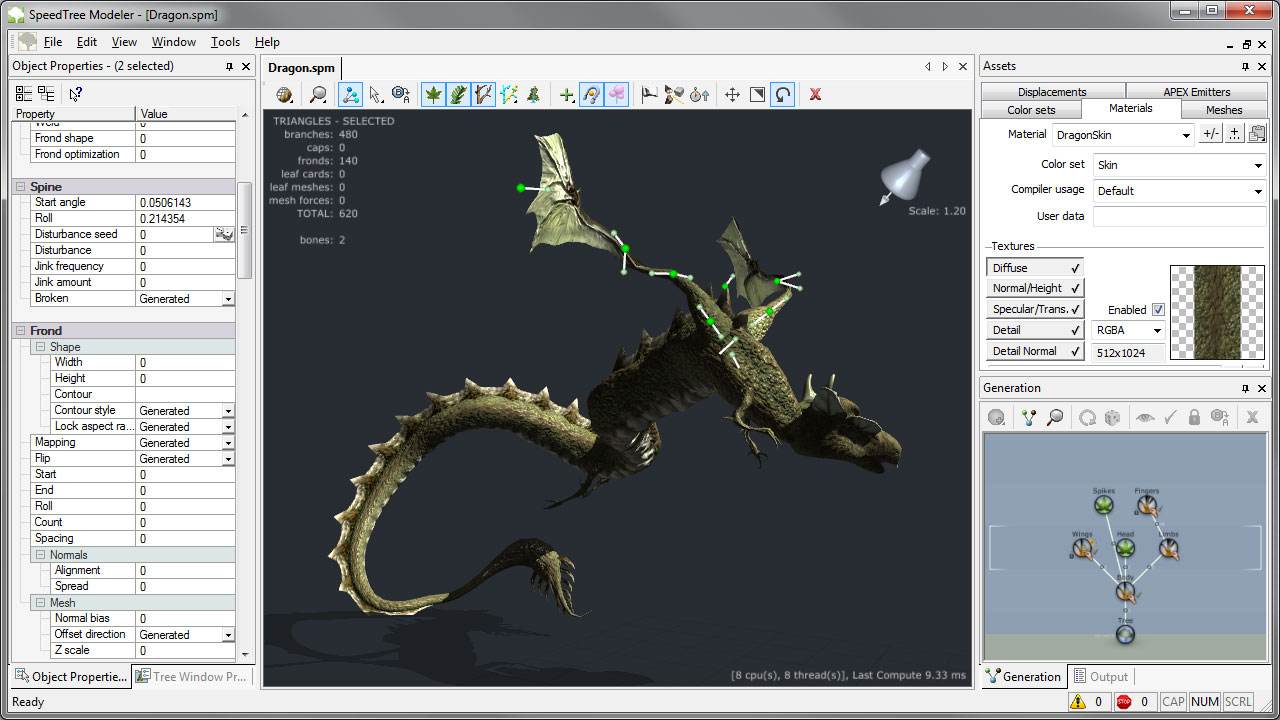The height and width of the screenshot is (720, 1280).
Task: Click the red X delete icon in viewport toolbar
Action: click(815, 94)
